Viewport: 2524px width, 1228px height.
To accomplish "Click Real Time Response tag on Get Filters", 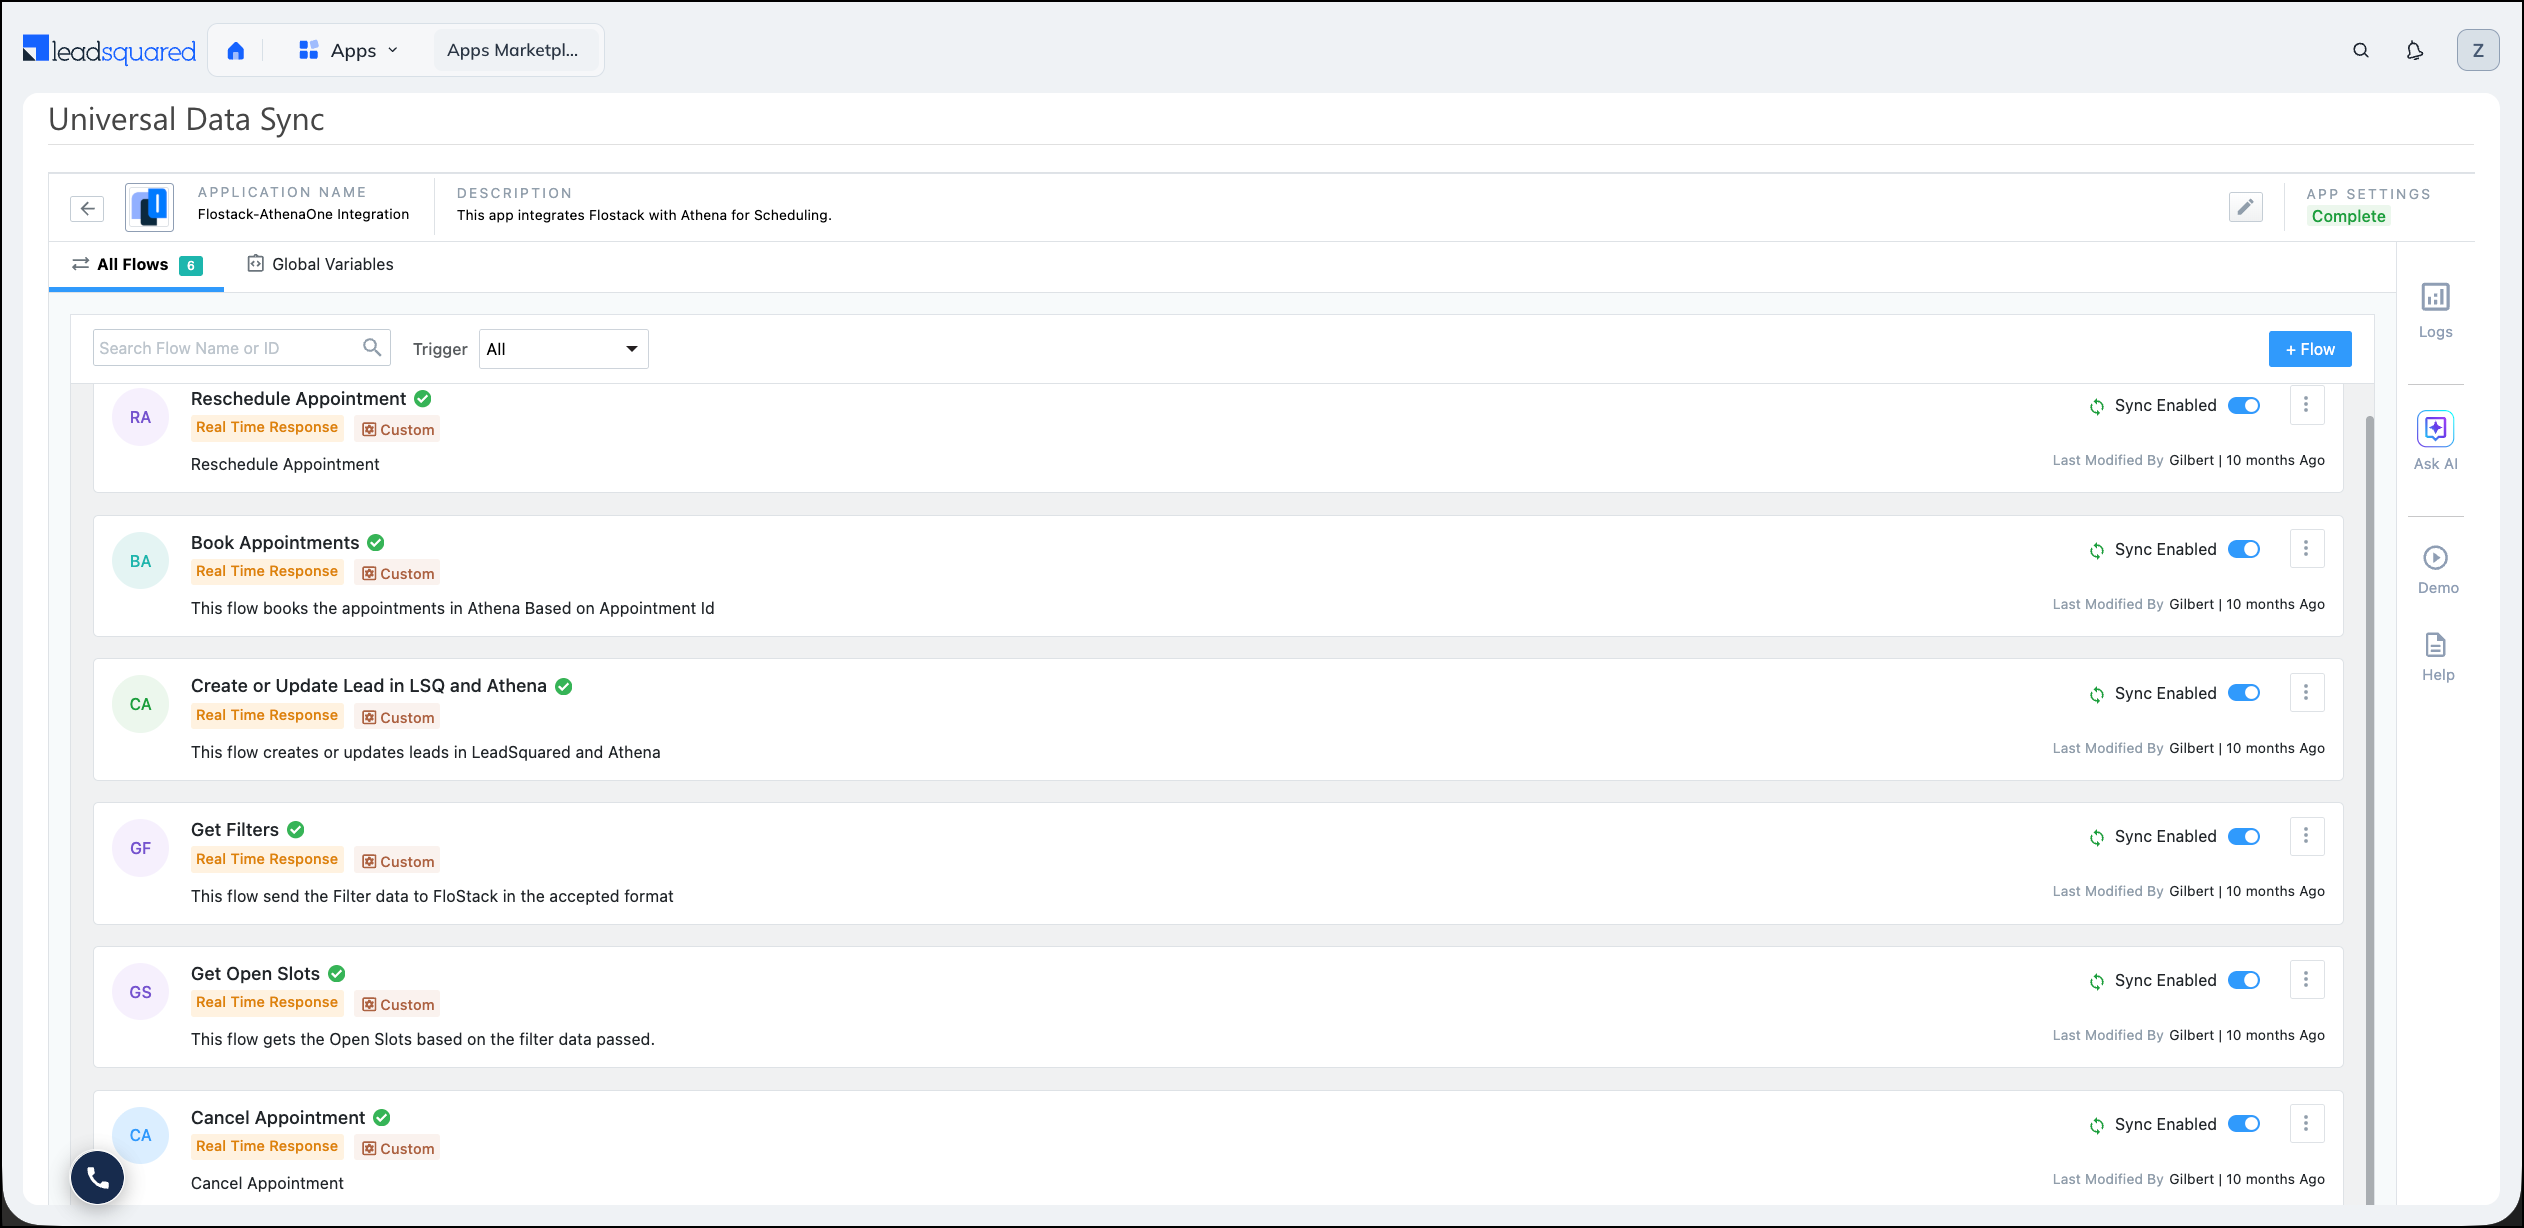I will 267,859.
